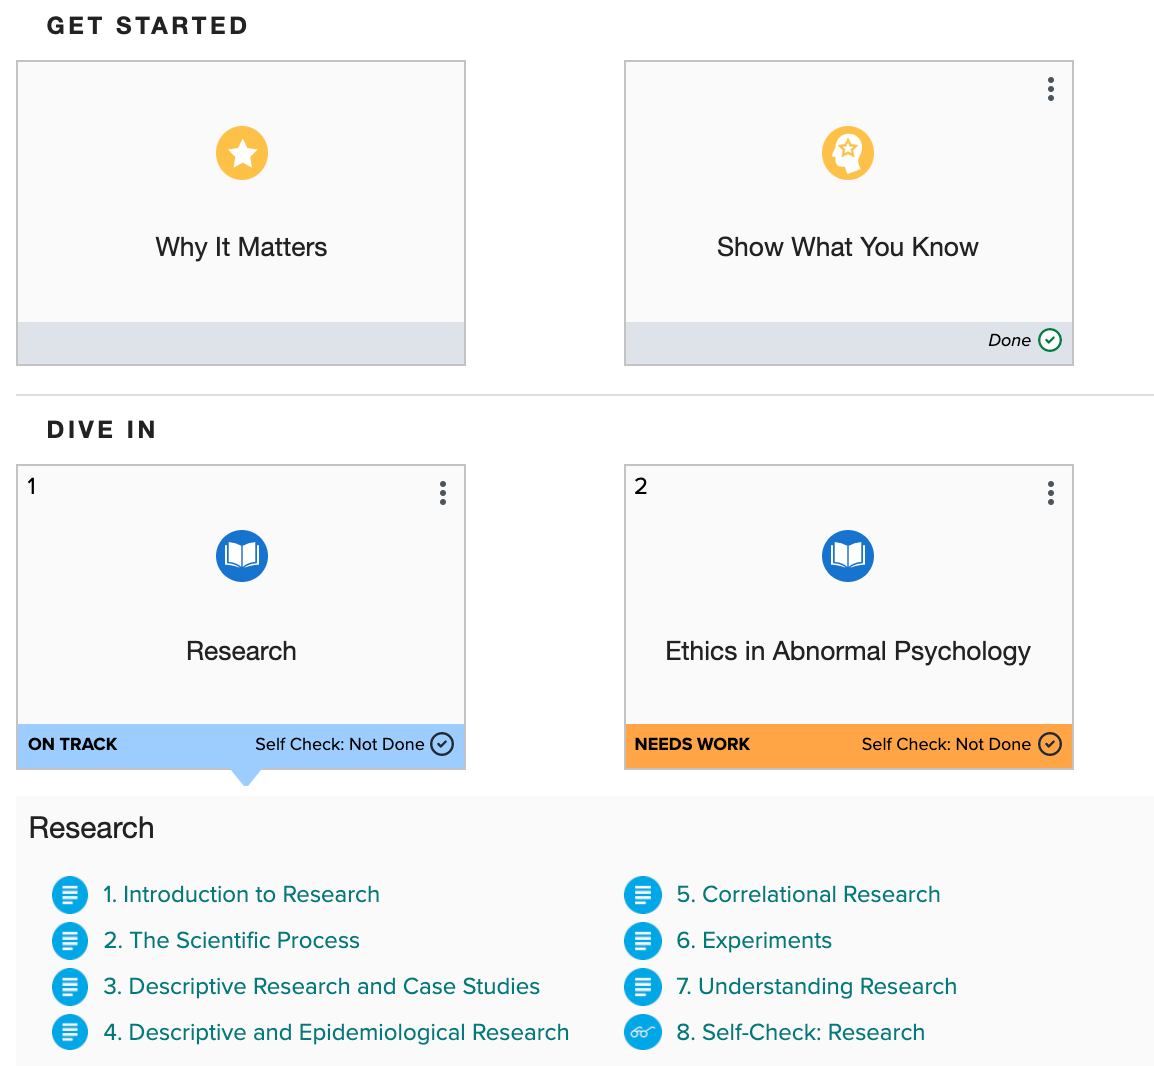Open Understanding Research lesson link
This screenshot has height=1066, width=1154.
pos(817,986)
